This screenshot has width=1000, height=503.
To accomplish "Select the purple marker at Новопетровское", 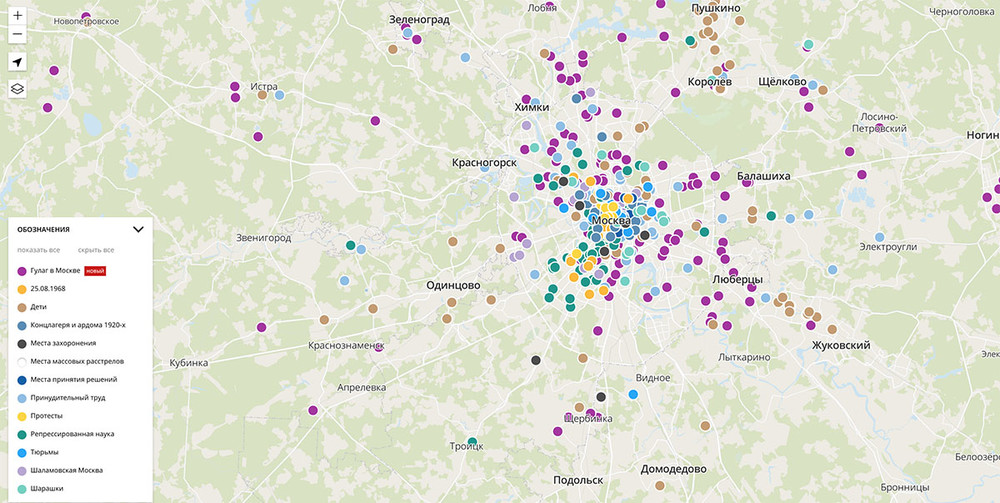I will click(x=85, y=17).
